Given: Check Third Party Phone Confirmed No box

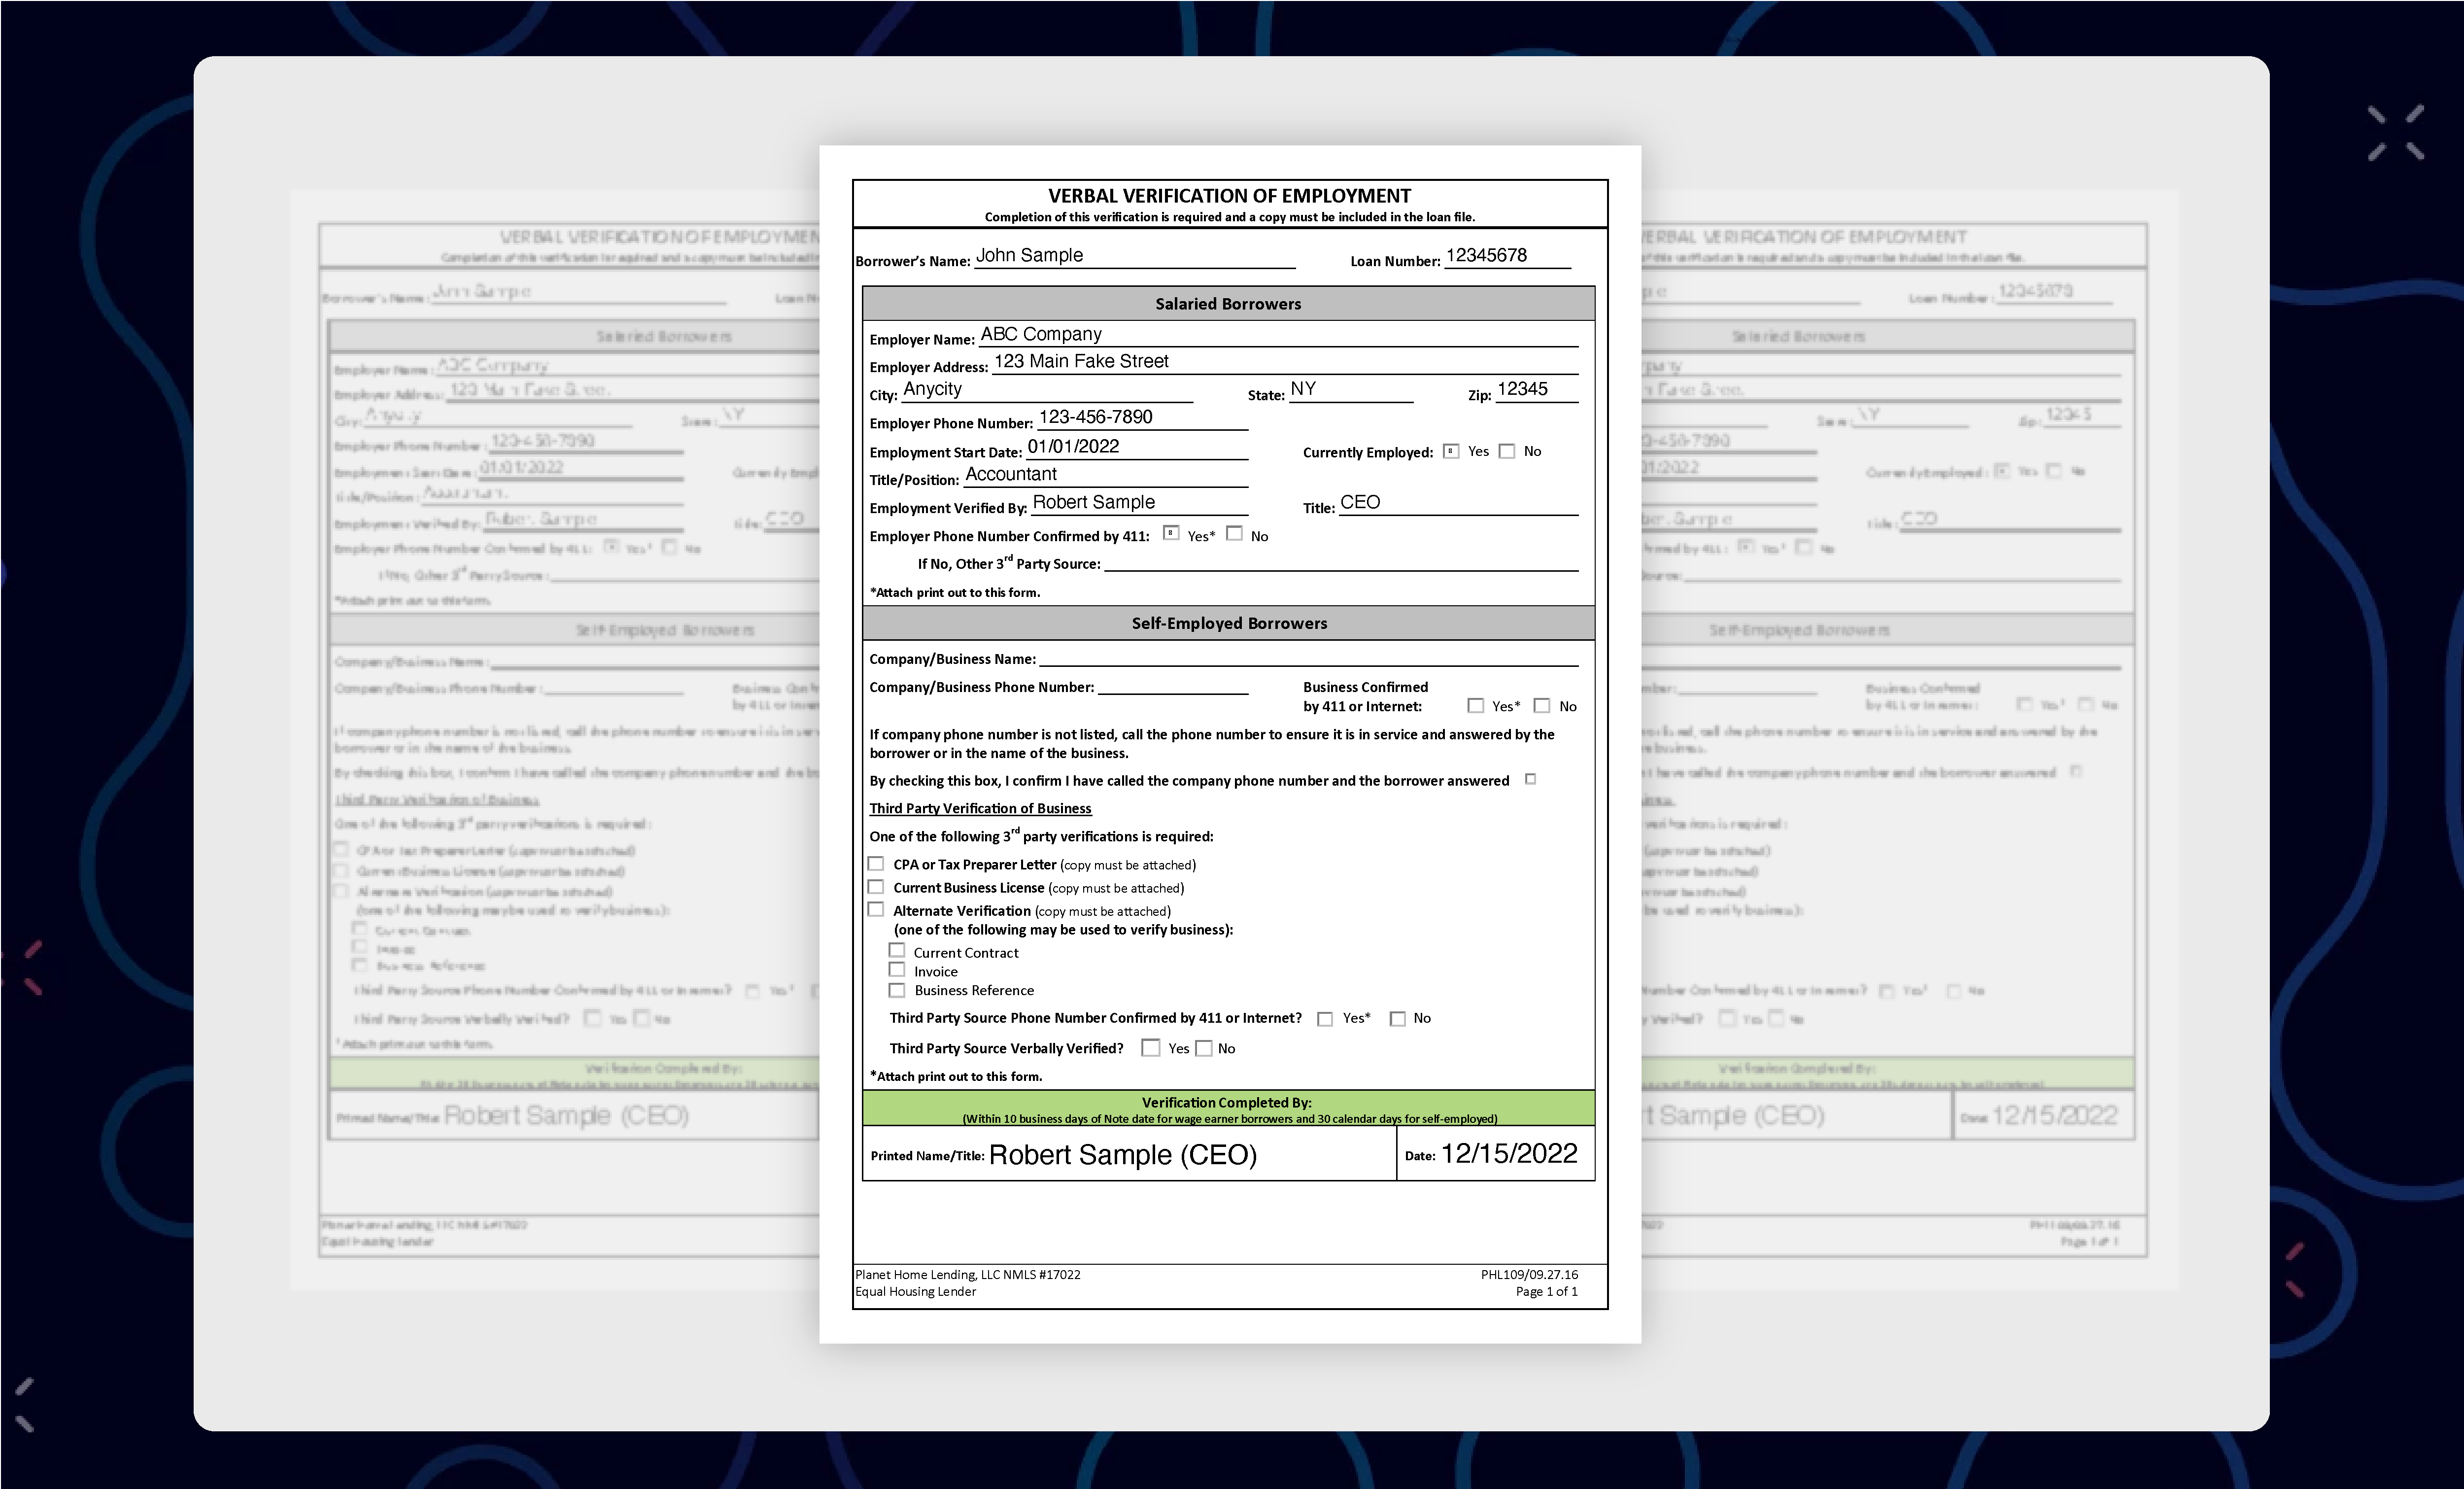Looking at the screenshot, I should (x=1398, y=1019).
